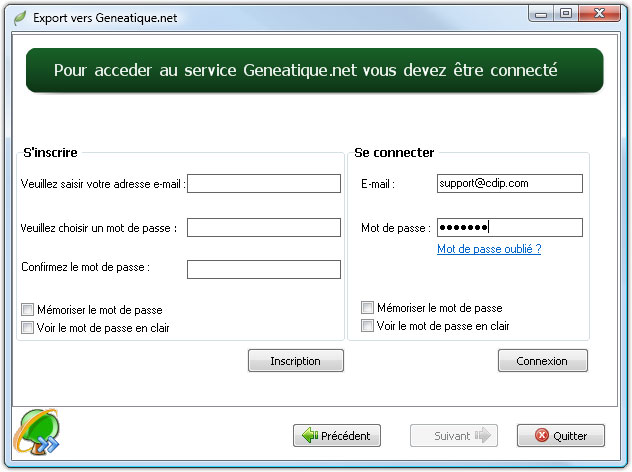Maximize the Export vers Geneatique.net window

click(x=566, y=14)
